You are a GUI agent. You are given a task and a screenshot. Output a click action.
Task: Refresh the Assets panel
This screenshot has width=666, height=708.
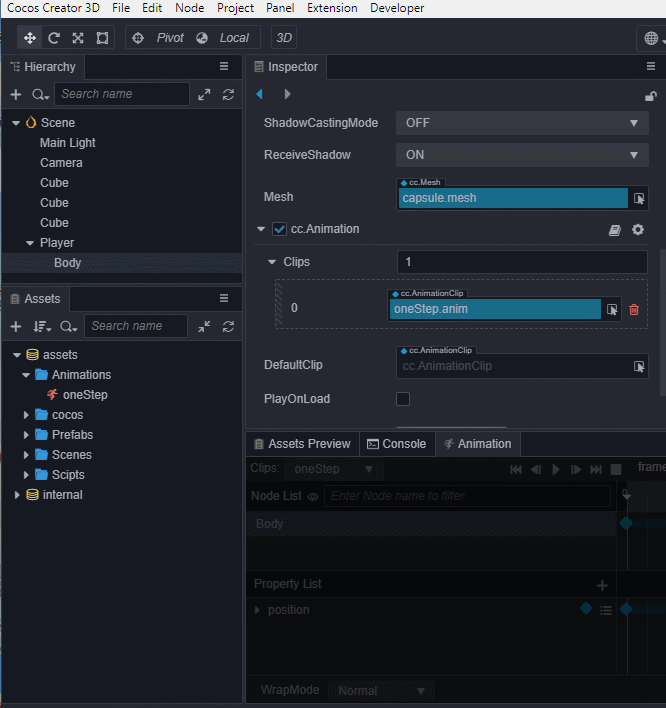click(x=228, y=326)
